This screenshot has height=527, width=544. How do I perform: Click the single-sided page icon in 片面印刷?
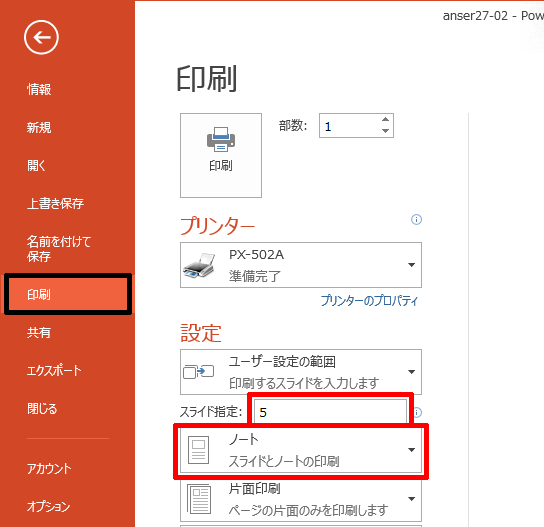coord(199,499)
